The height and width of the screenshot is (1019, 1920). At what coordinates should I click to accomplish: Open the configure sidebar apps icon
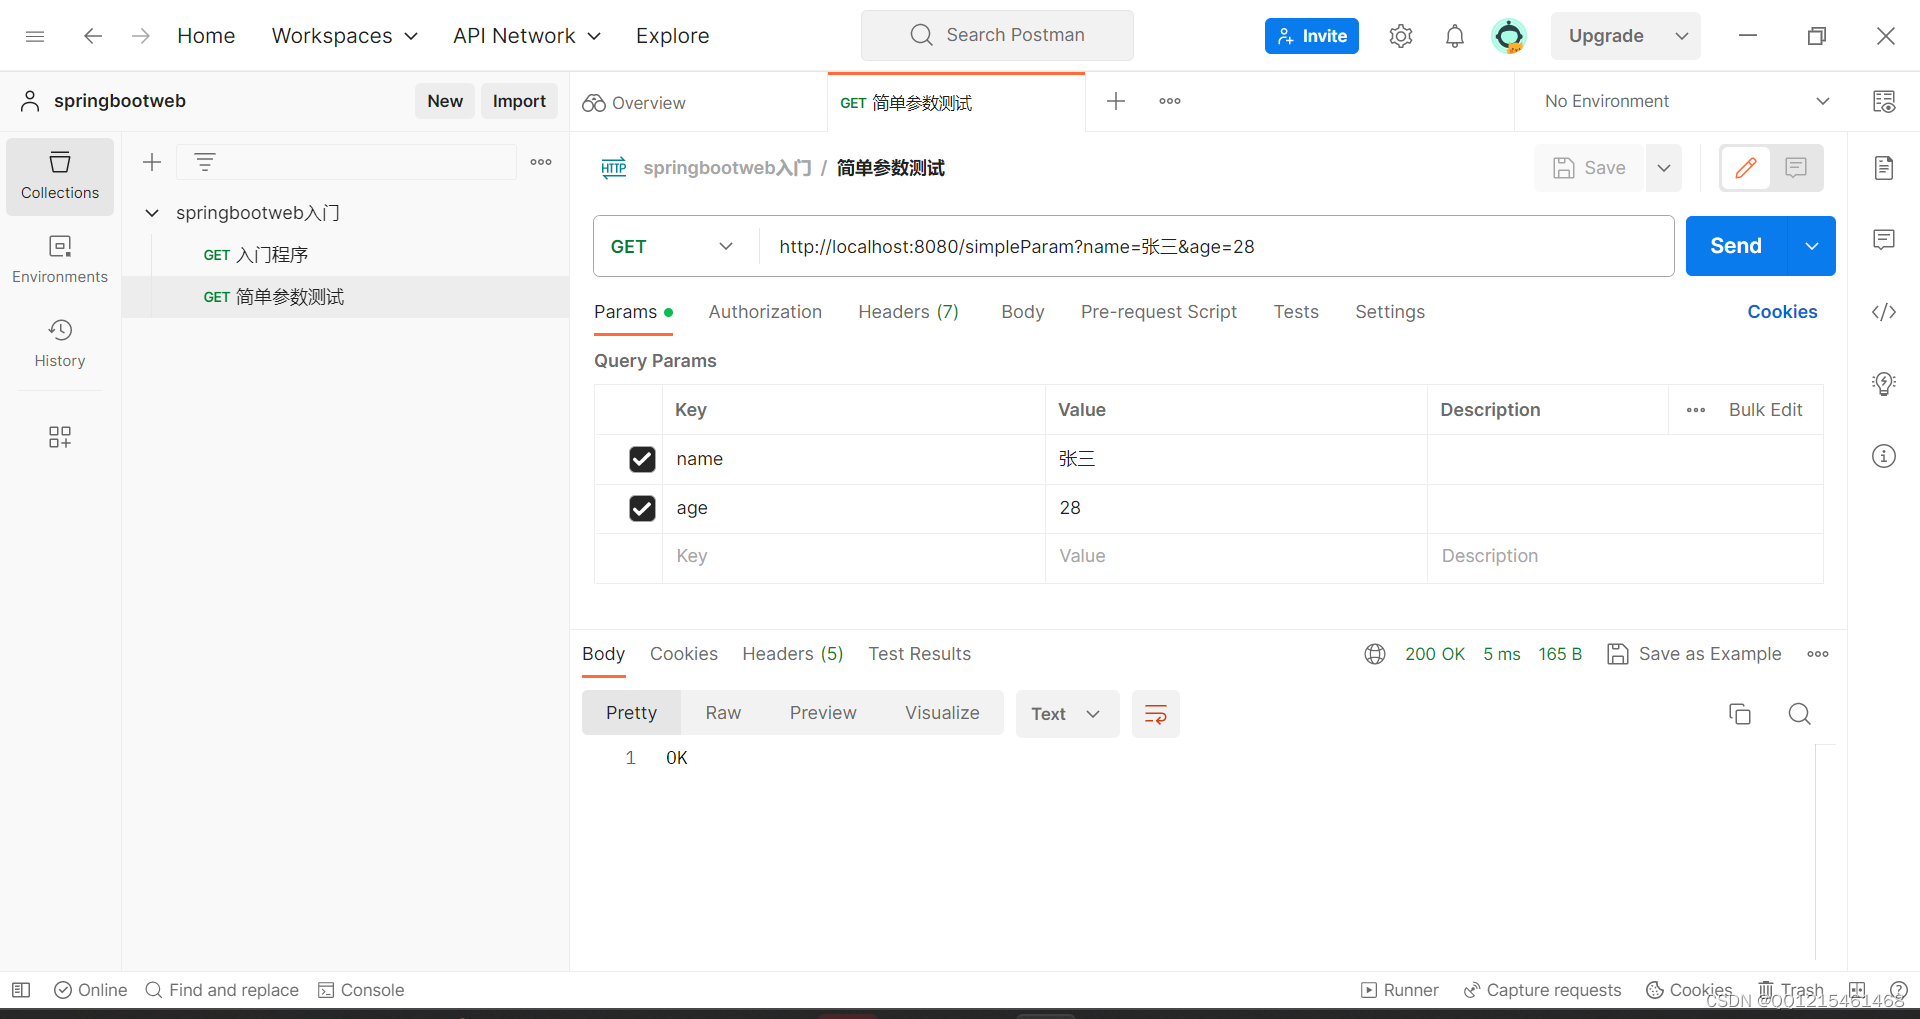point(60,437)
